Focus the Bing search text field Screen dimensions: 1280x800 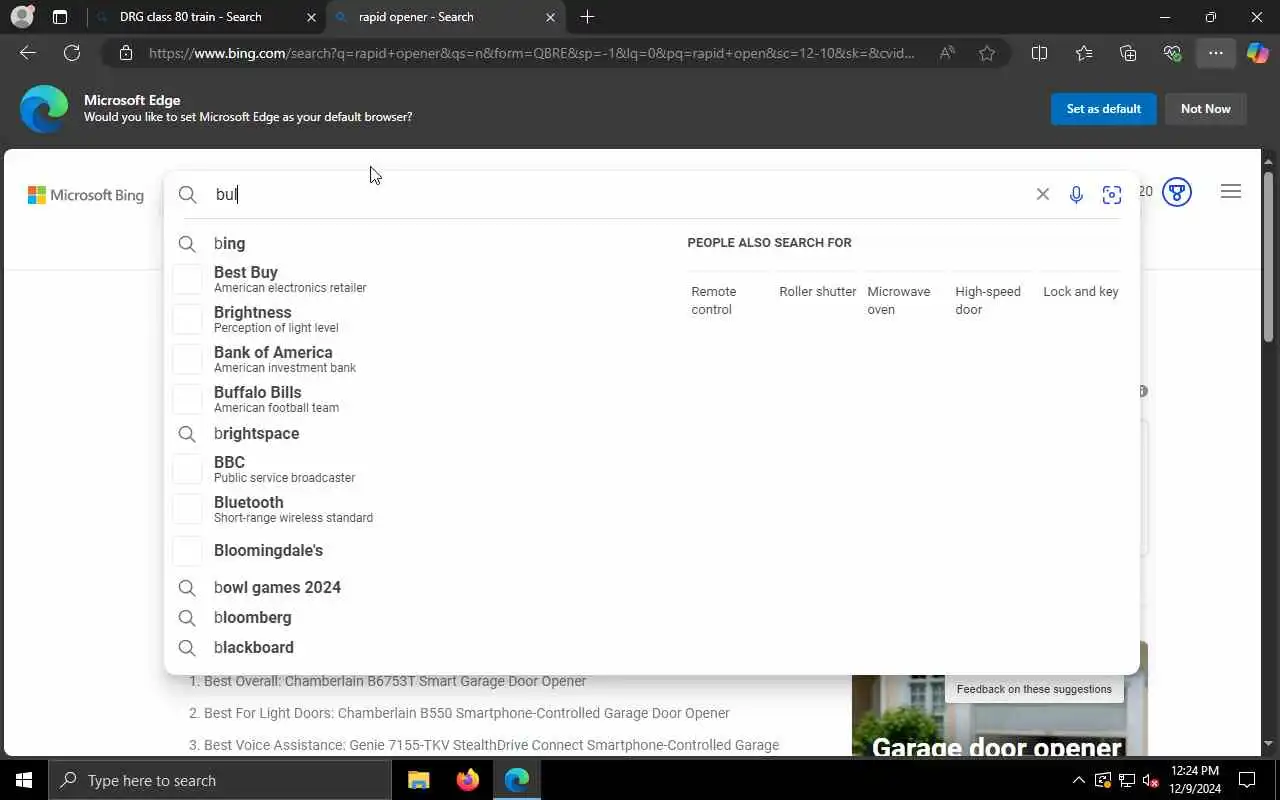coord(620,194)
